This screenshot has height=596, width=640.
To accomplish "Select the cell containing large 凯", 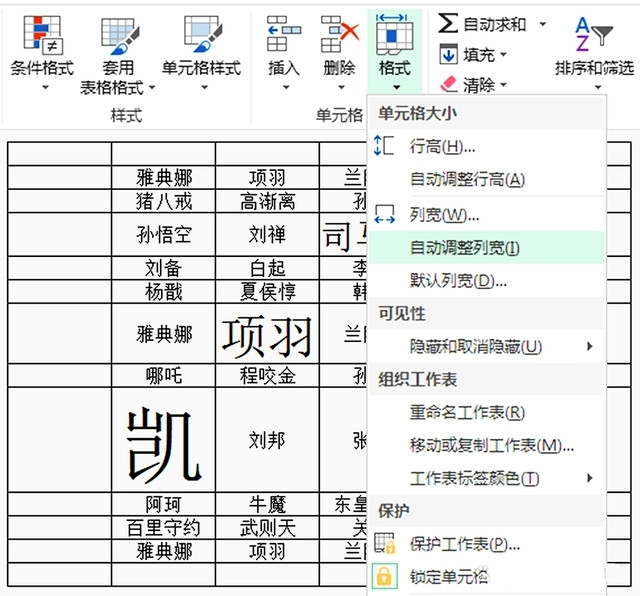I will point(163,439).
